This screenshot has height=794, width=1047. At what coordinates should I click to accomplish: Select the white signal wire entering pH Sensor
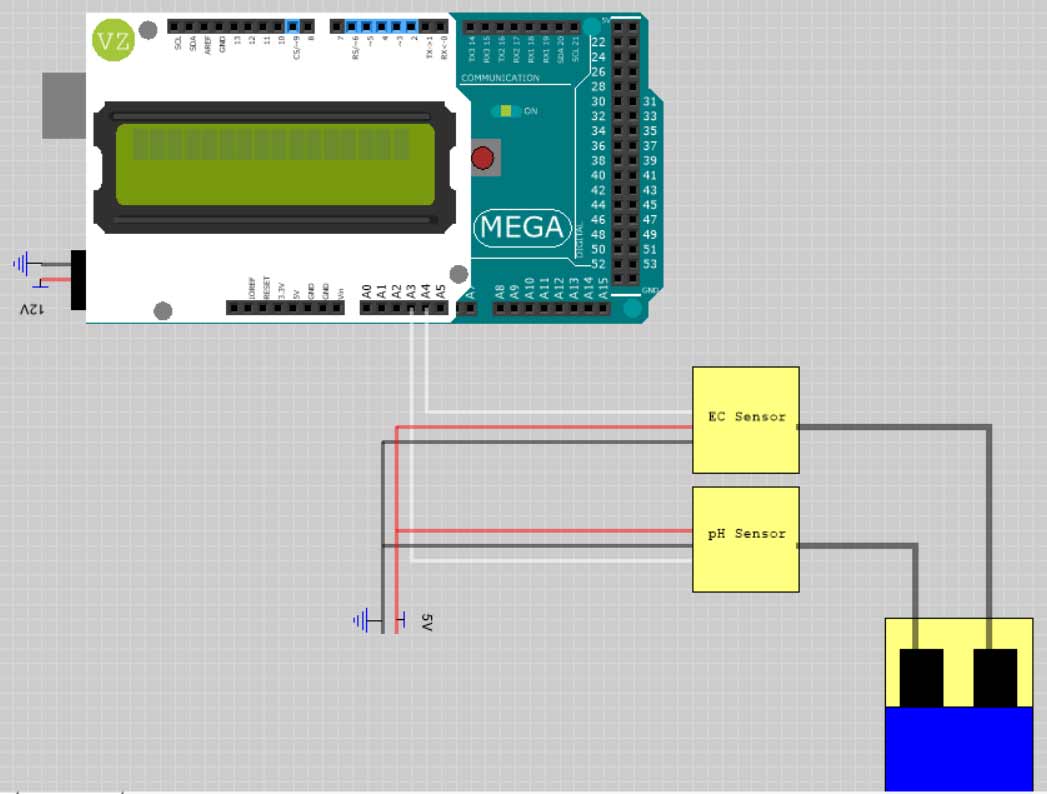click(552, 560)
